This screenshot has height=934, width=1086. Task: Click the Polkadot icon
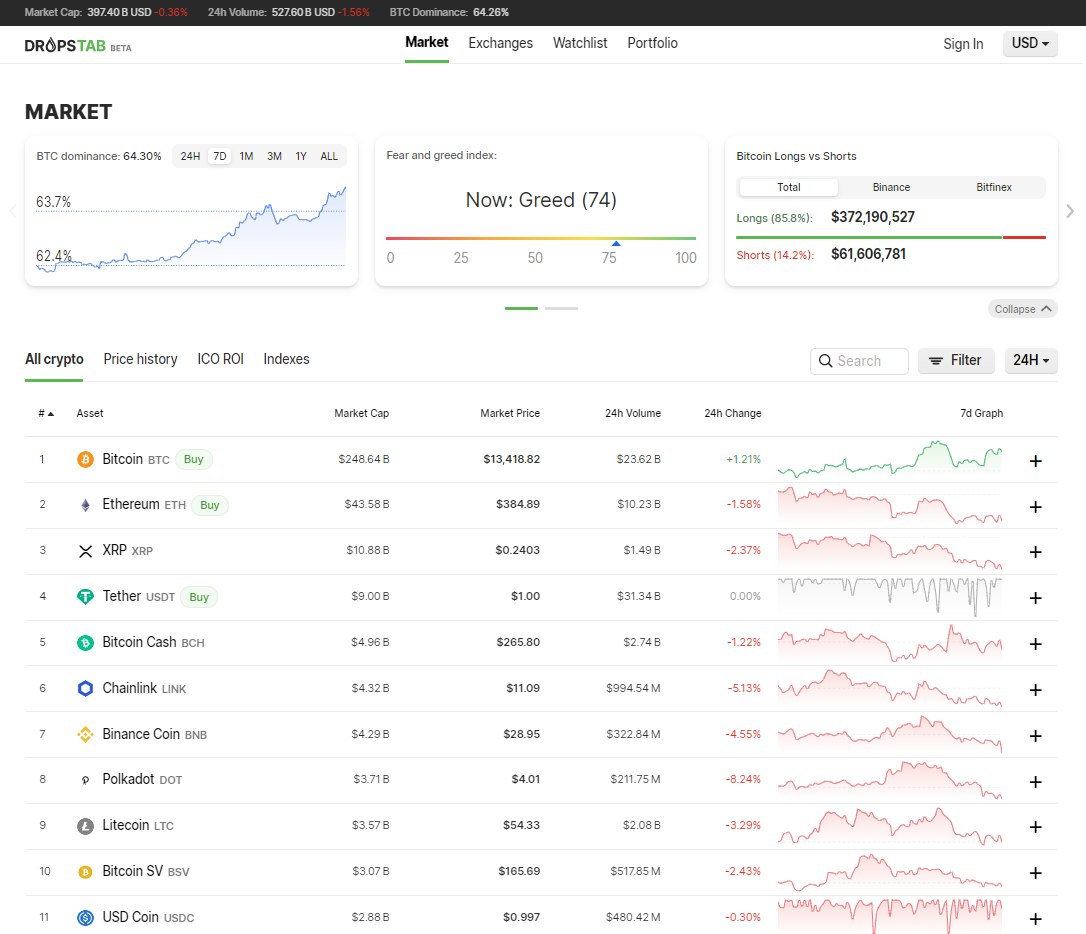[x=85, y=780]
